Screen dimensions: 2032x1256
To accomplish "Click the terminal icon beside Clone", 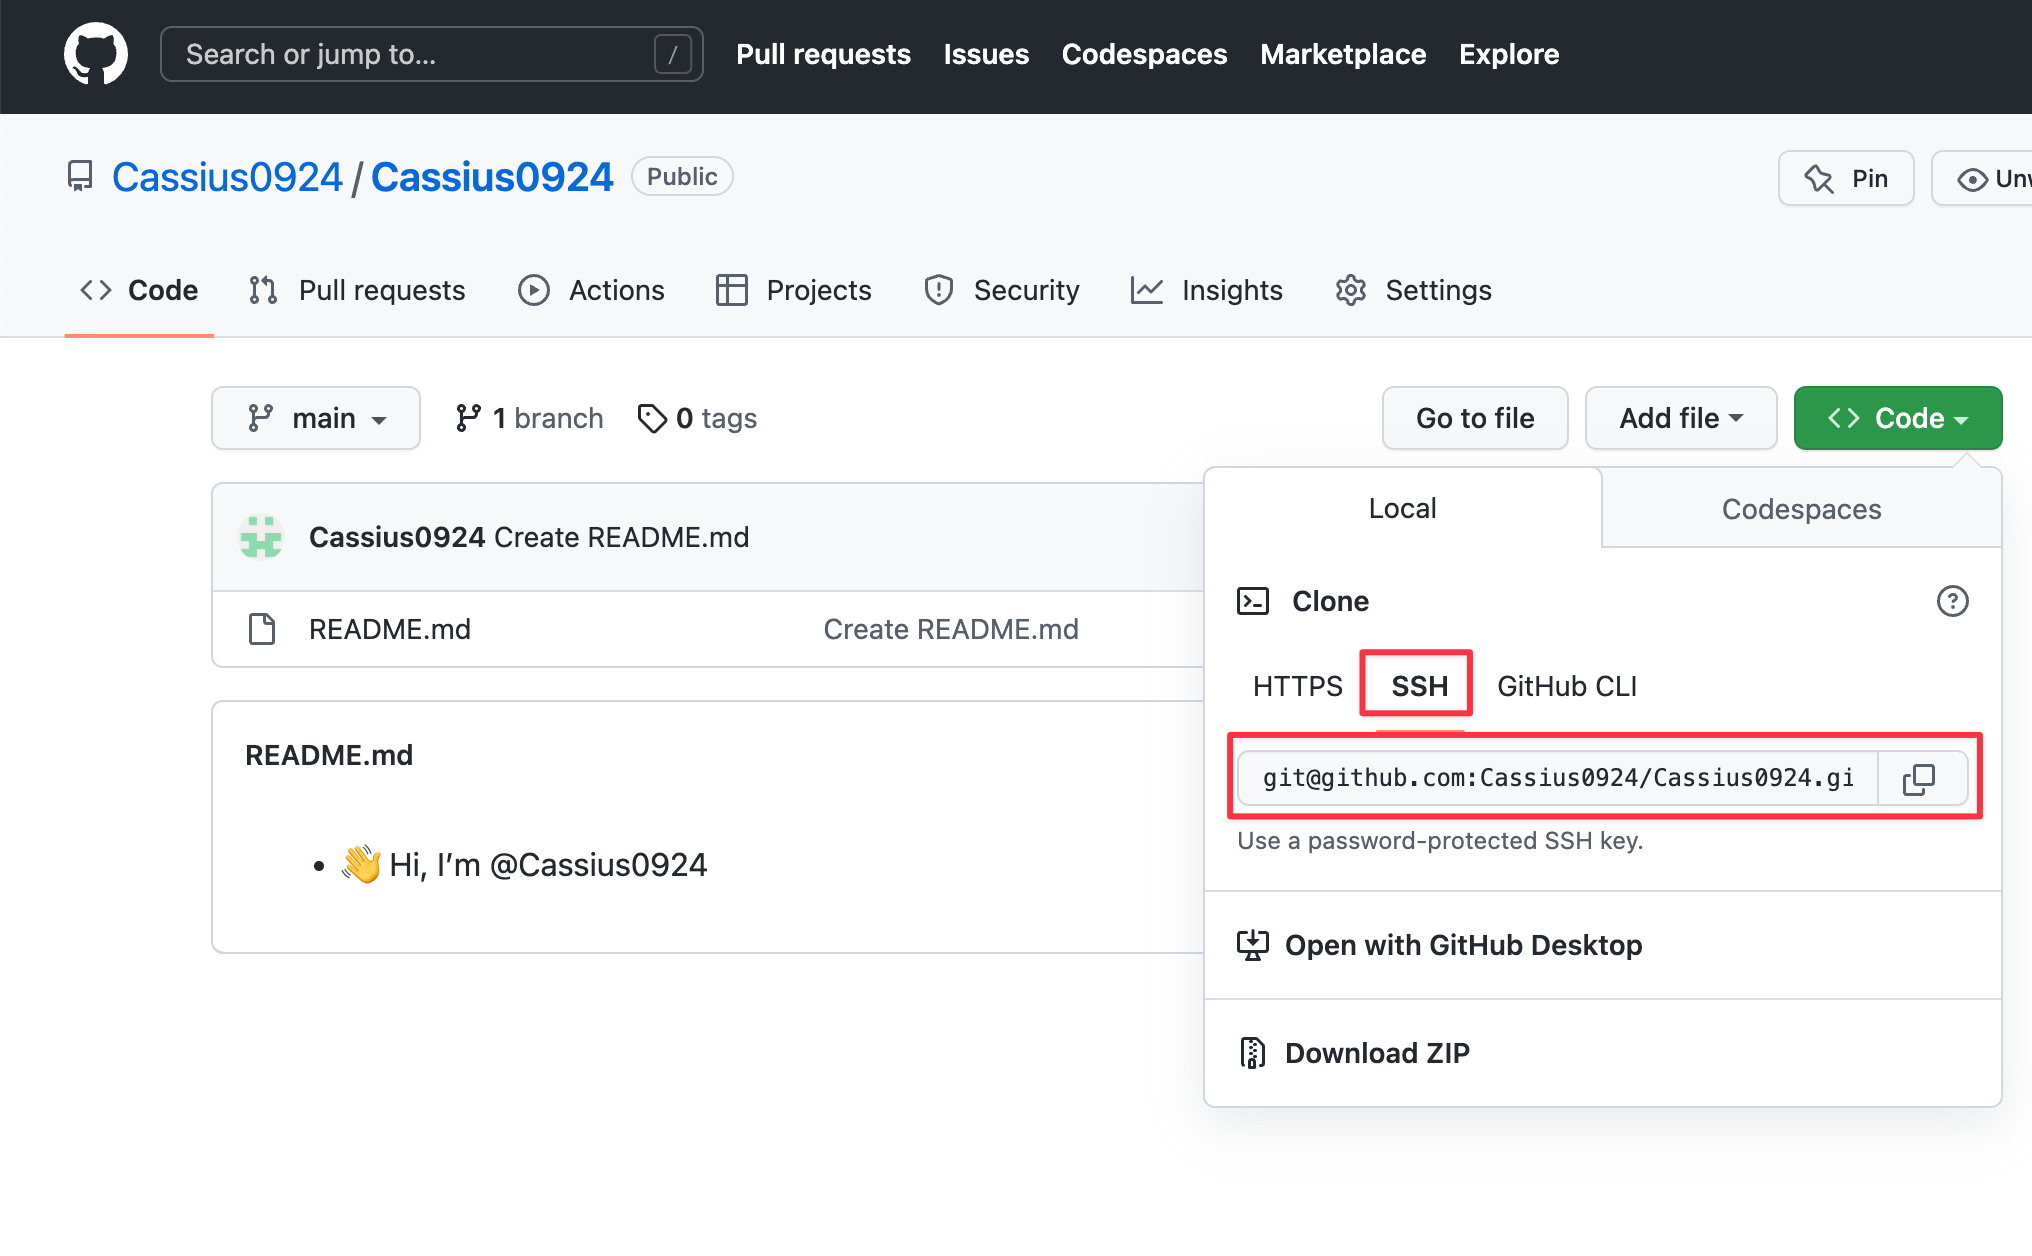I will tap(1253, 601).
